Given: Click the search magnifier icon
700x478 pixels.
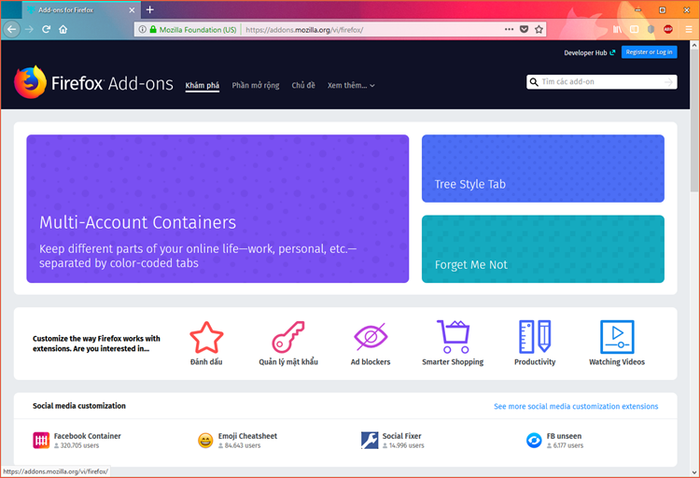Looking at the screenshot, I should pyautogui.click(x=534, y=82).
